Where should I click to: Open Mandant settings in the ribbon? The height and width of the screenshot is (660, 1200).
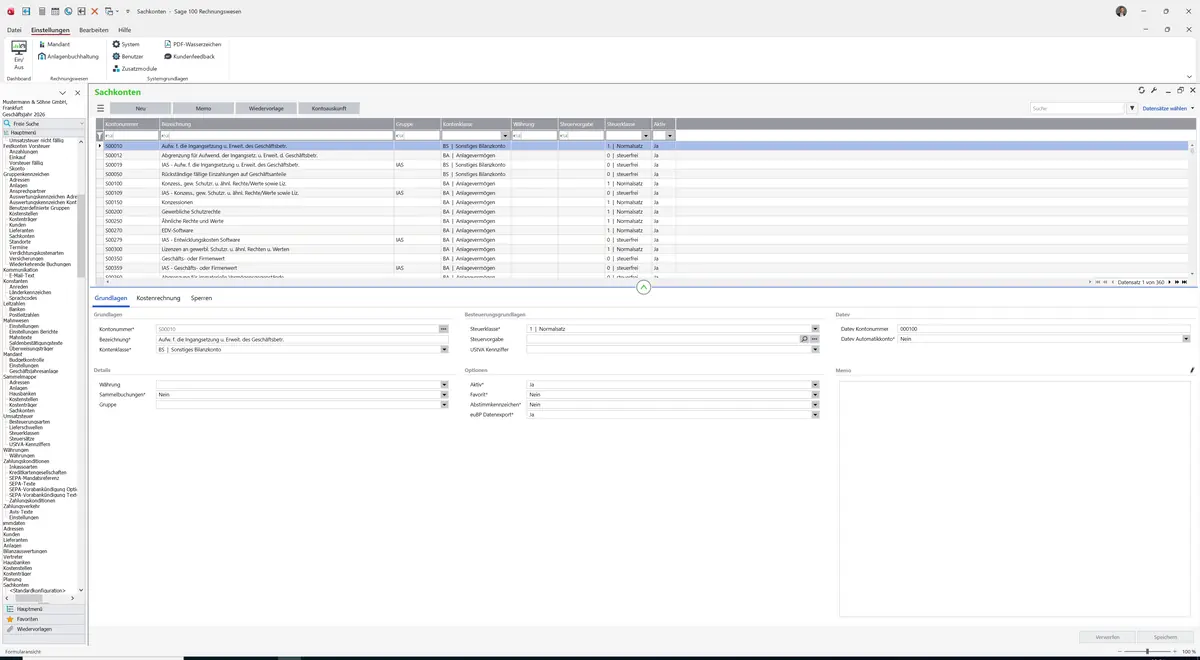(54, 44)
